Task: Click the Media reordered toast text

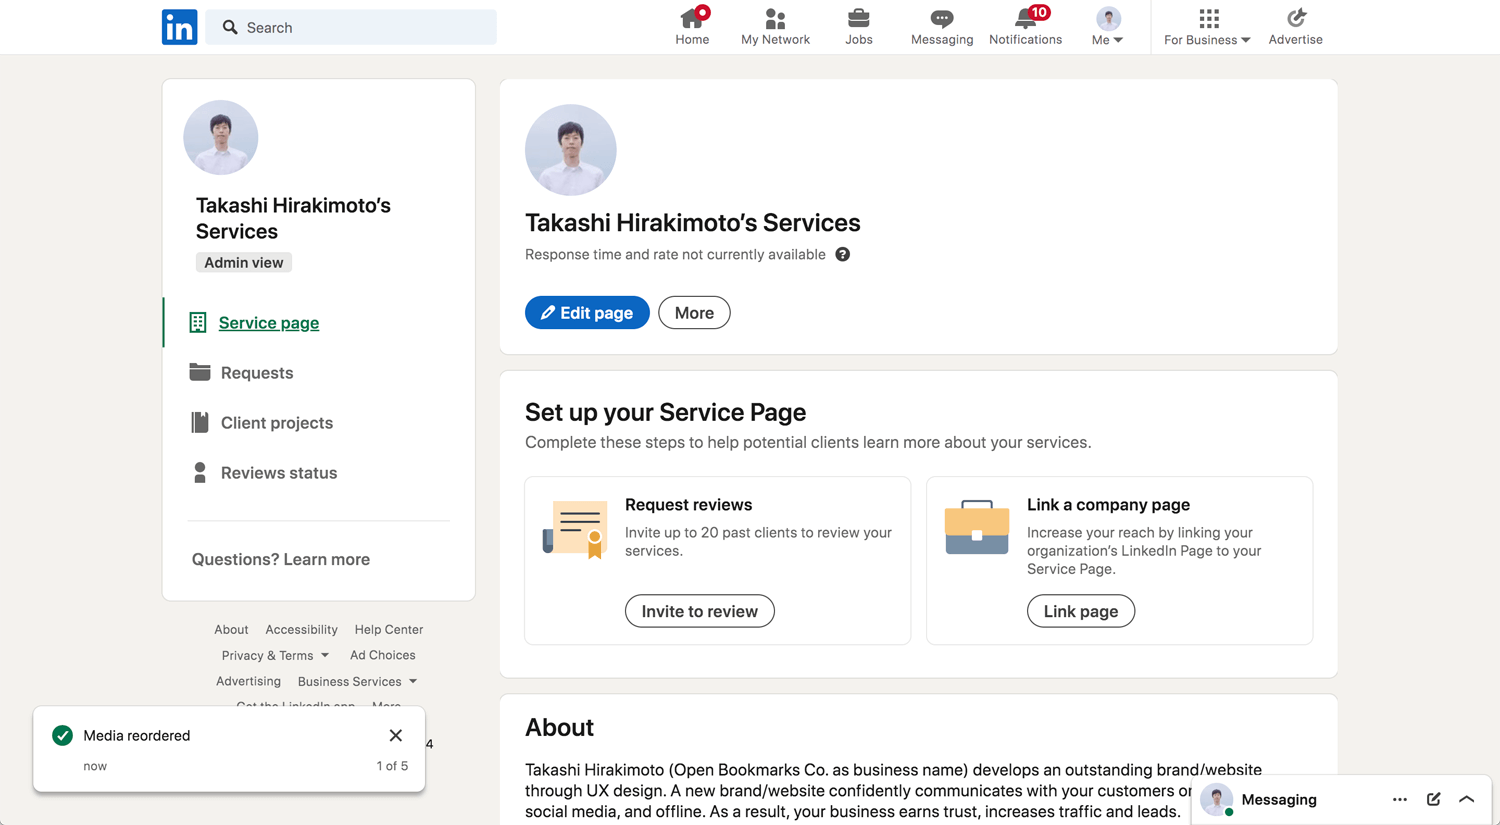Action: 137,735
